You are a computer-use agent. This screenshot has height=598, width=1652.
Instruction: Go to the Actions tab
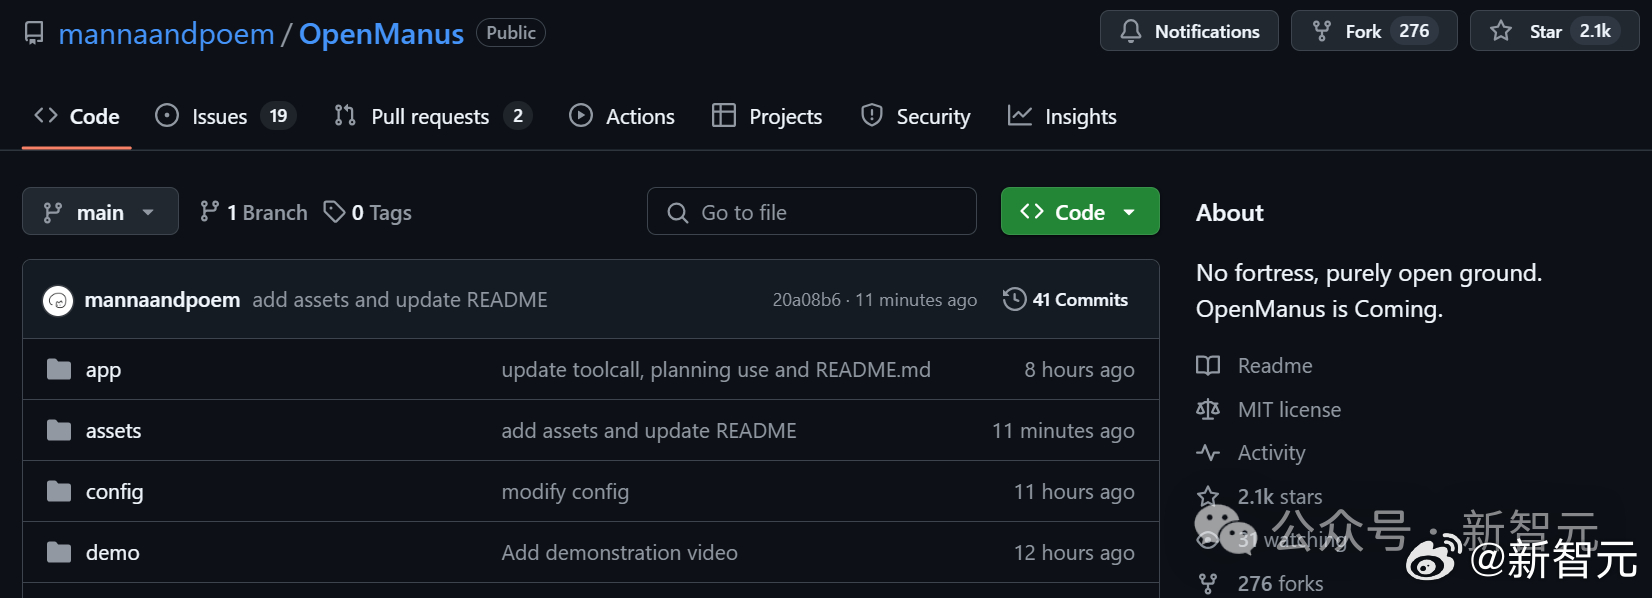coord(622,117)
